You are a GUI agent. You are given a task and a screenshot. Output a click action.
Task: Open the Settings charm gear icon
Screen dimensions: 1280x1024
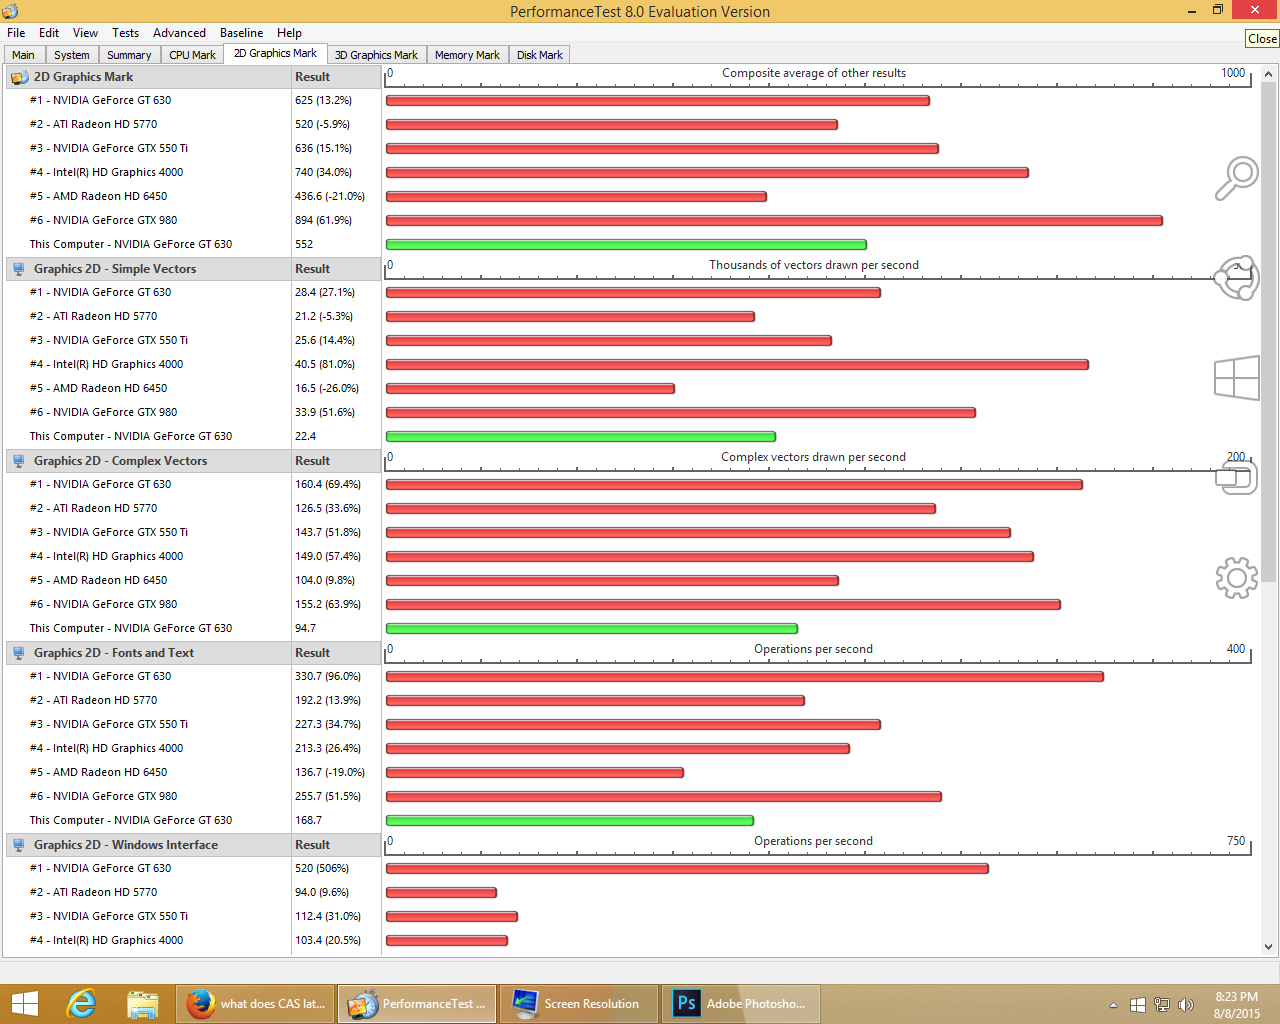[1236, 578]
